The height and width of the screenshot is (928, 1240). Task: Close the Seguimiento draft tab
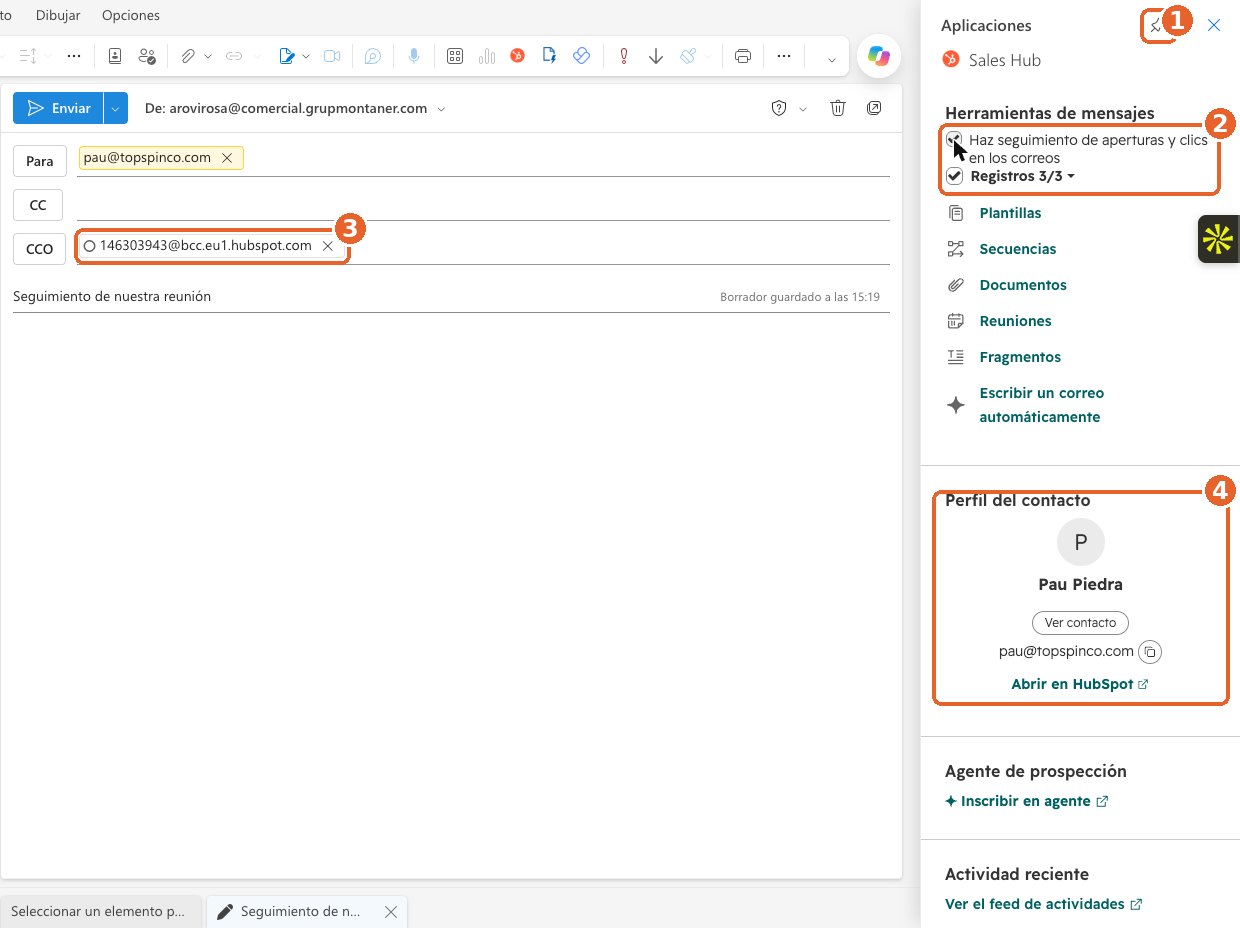pos(391,912)
